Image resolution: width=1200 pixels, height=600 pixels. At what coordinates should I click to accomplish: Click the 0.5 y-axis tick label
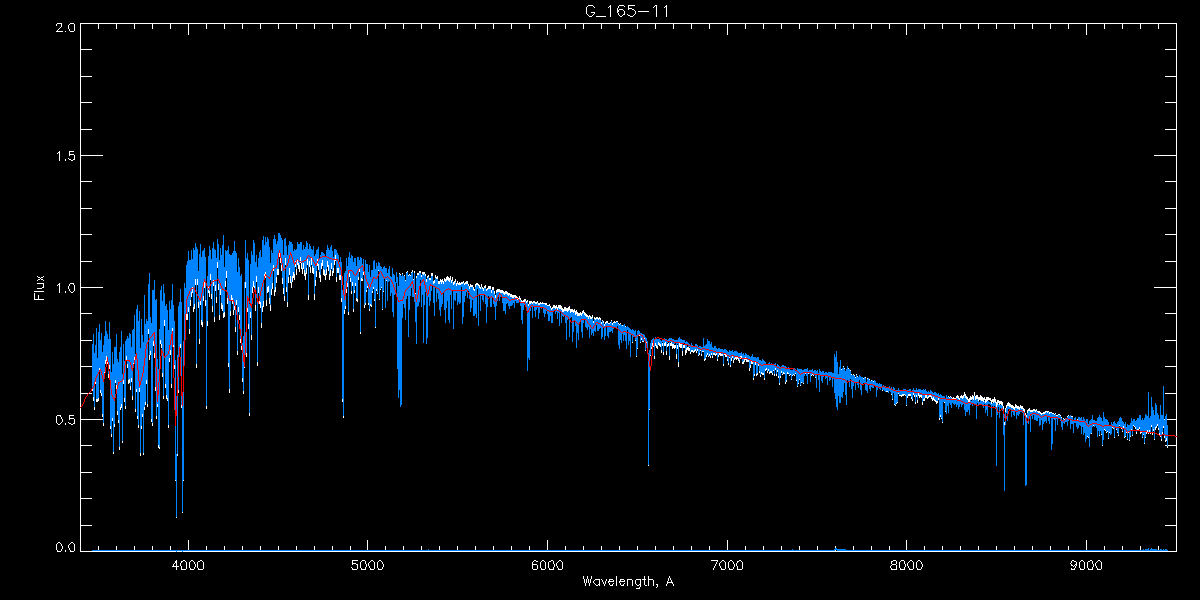[65, 419]
